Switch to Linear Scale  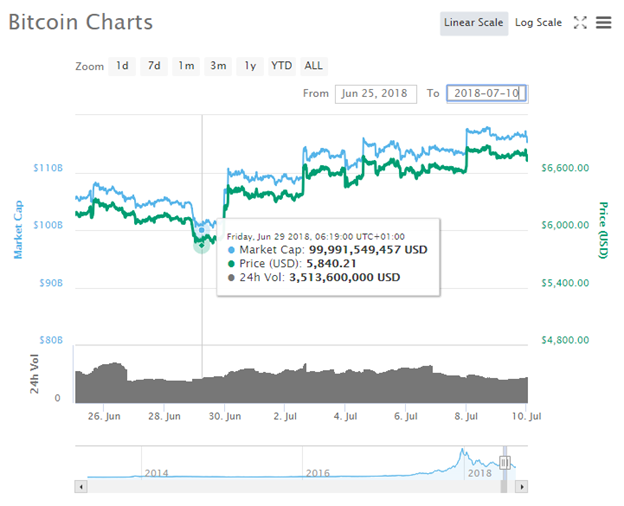[x=474, y=23]
